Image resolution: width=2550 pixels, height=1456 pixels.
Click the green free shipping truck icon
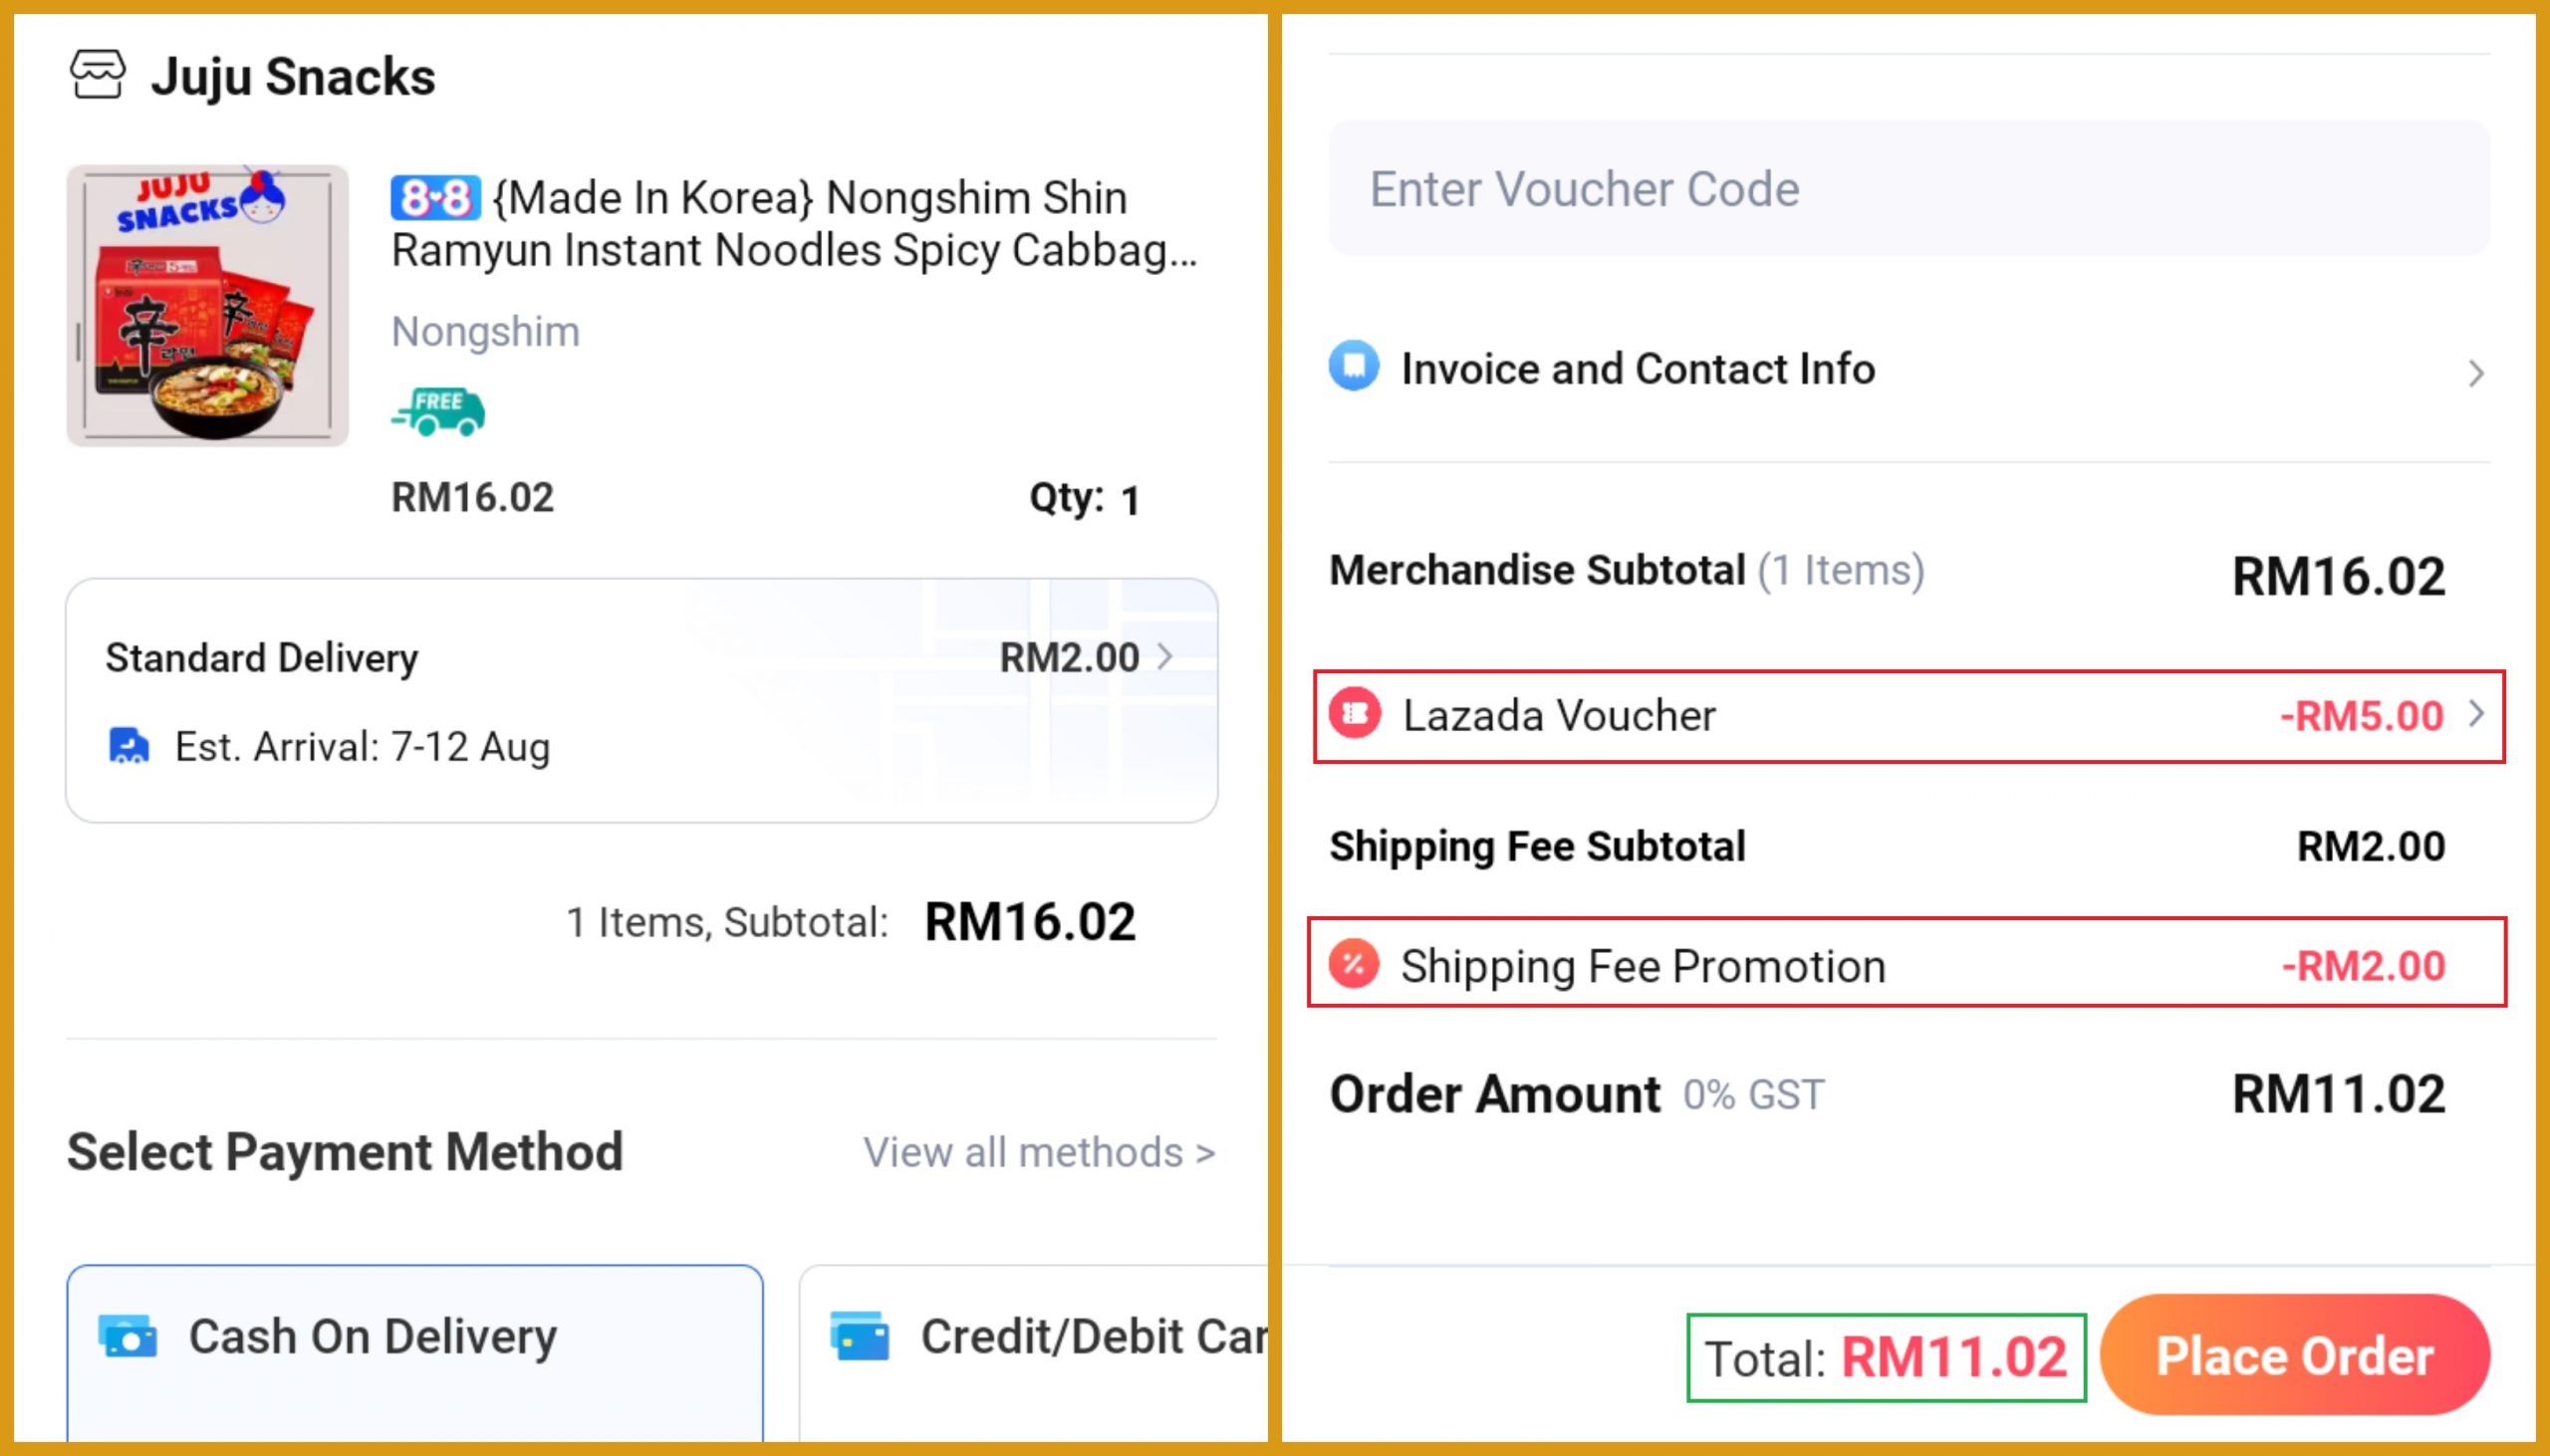[438, 411]
